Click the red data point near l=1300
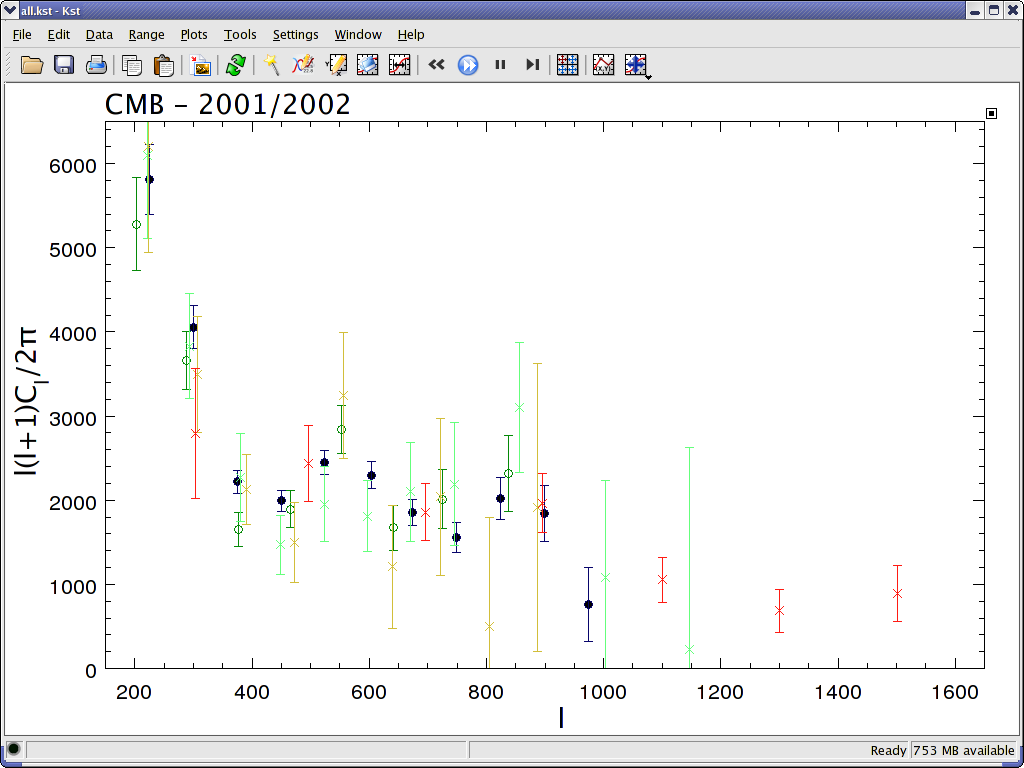This screenshot has height=768, width=1024. tap(779, 611)
